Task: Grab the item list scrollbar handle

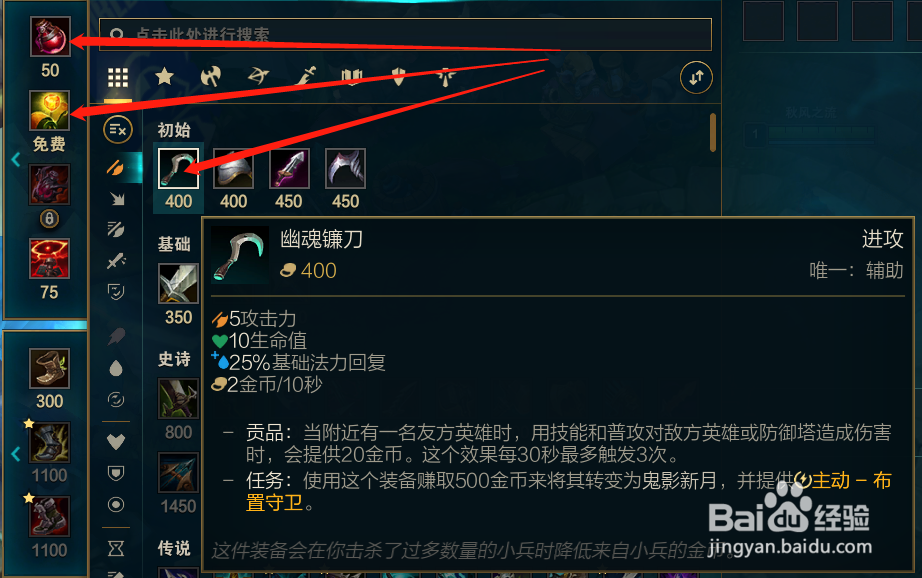Action: 713,132
